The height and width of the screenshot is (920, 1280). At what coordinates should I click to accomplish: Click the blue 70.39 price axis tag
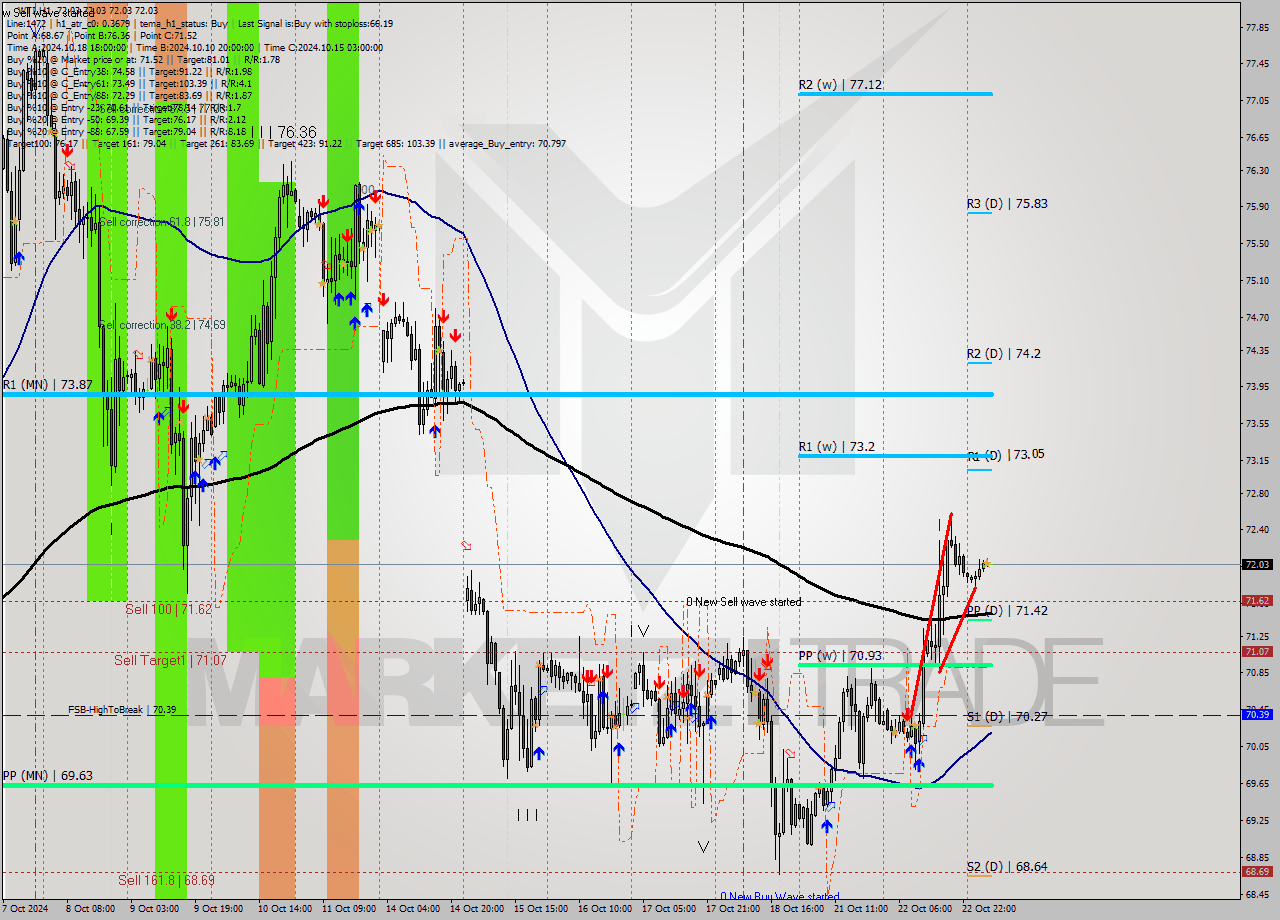tap(1257, 715)
